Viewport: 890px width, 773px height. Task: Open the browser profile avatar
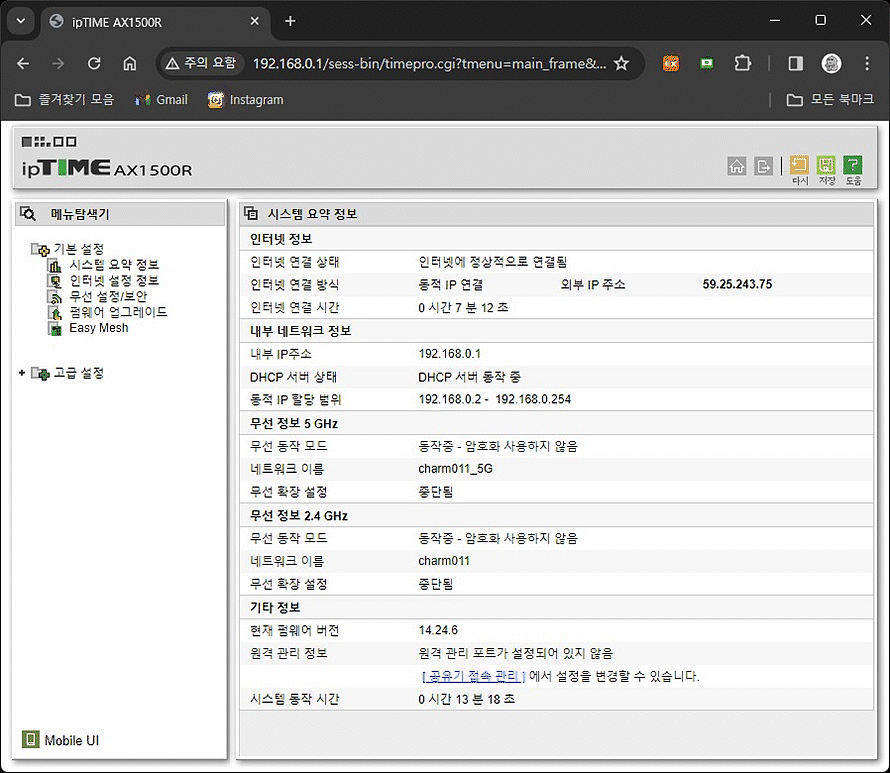[x=831, y=63]
